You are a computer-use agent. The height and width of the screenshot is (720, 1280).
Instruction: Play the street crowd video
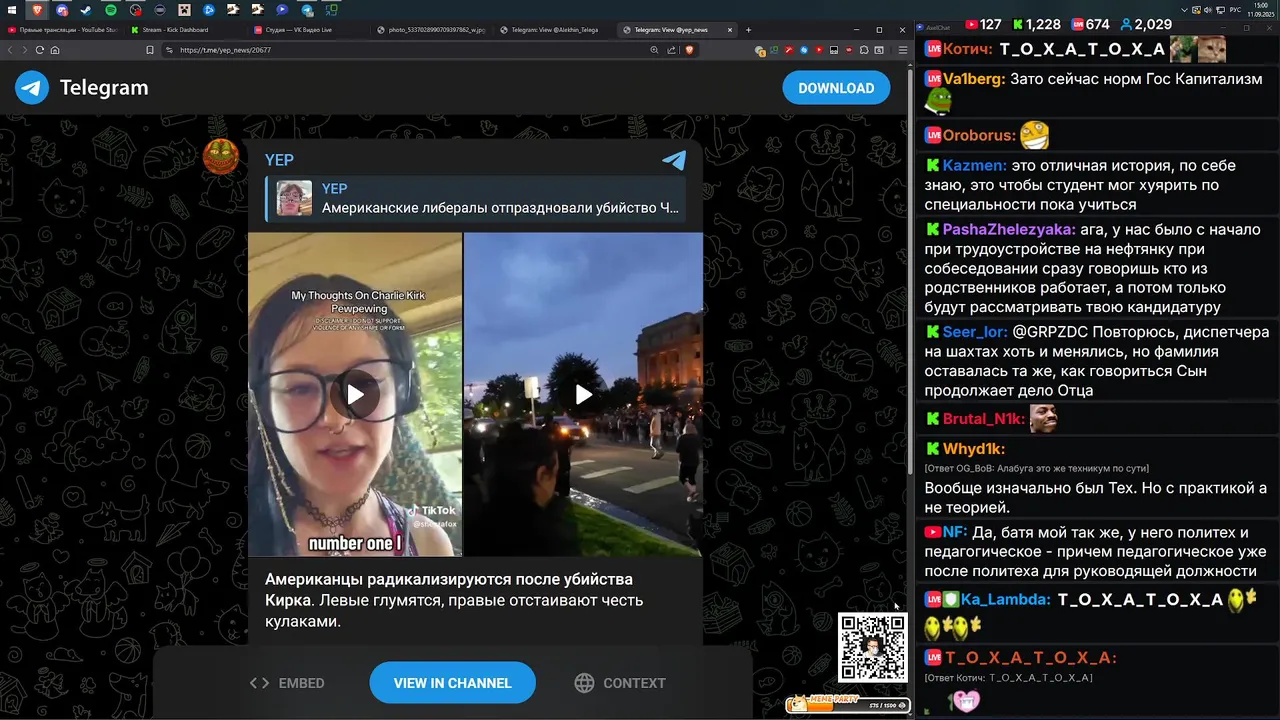pyautogui.click(x=584, y=395)
